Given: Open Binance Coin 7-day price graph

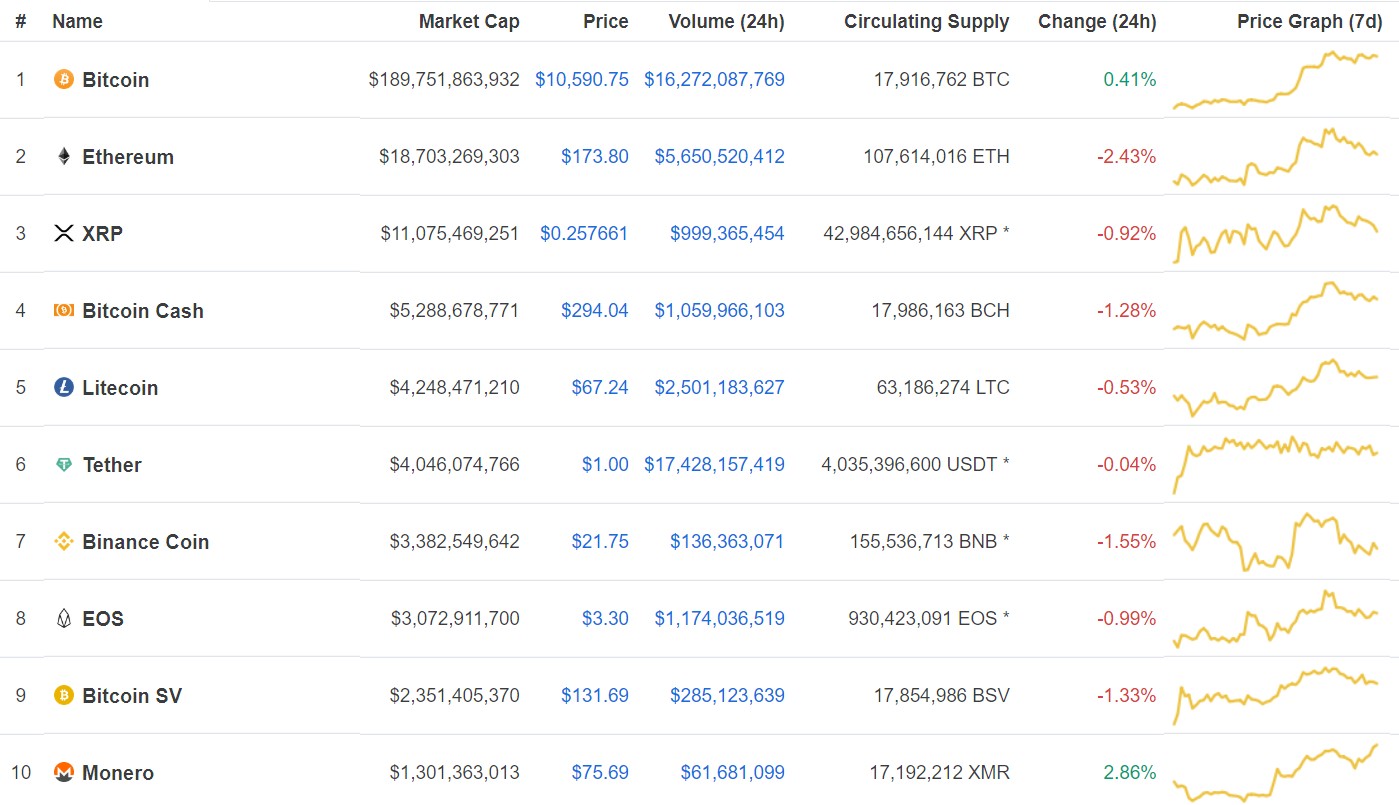Looking at the screenshot, I should click(1276, 542).
